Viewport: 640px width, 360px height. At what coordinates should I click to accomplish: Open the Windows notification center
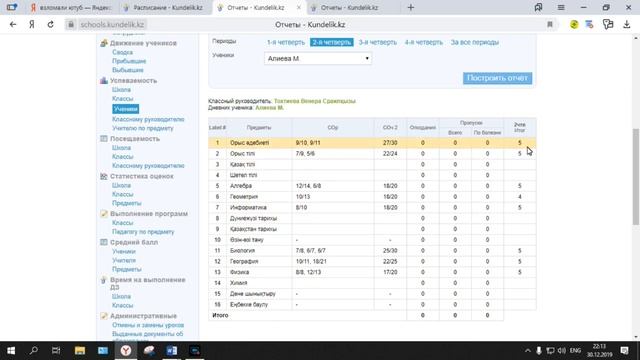tap(624, 351)
